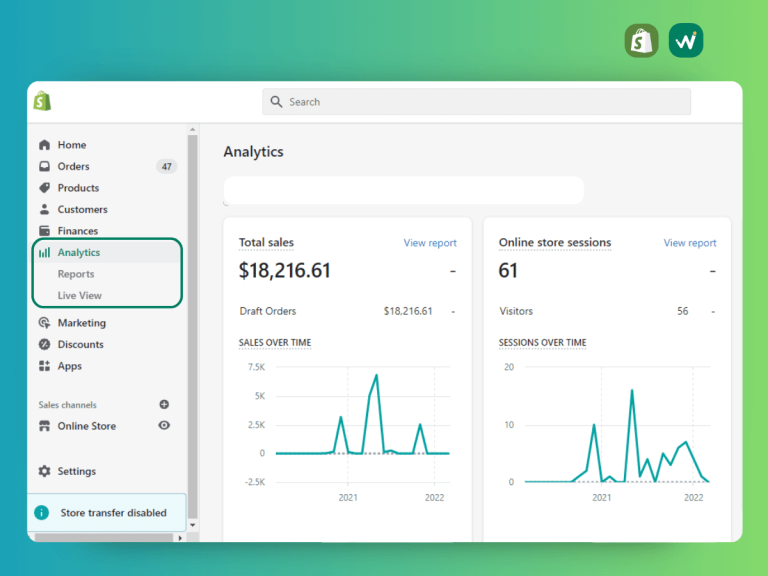Viewport: 768px width, 576px height.
Task: Click the search magnifier icon
Action: coord(276,101)
